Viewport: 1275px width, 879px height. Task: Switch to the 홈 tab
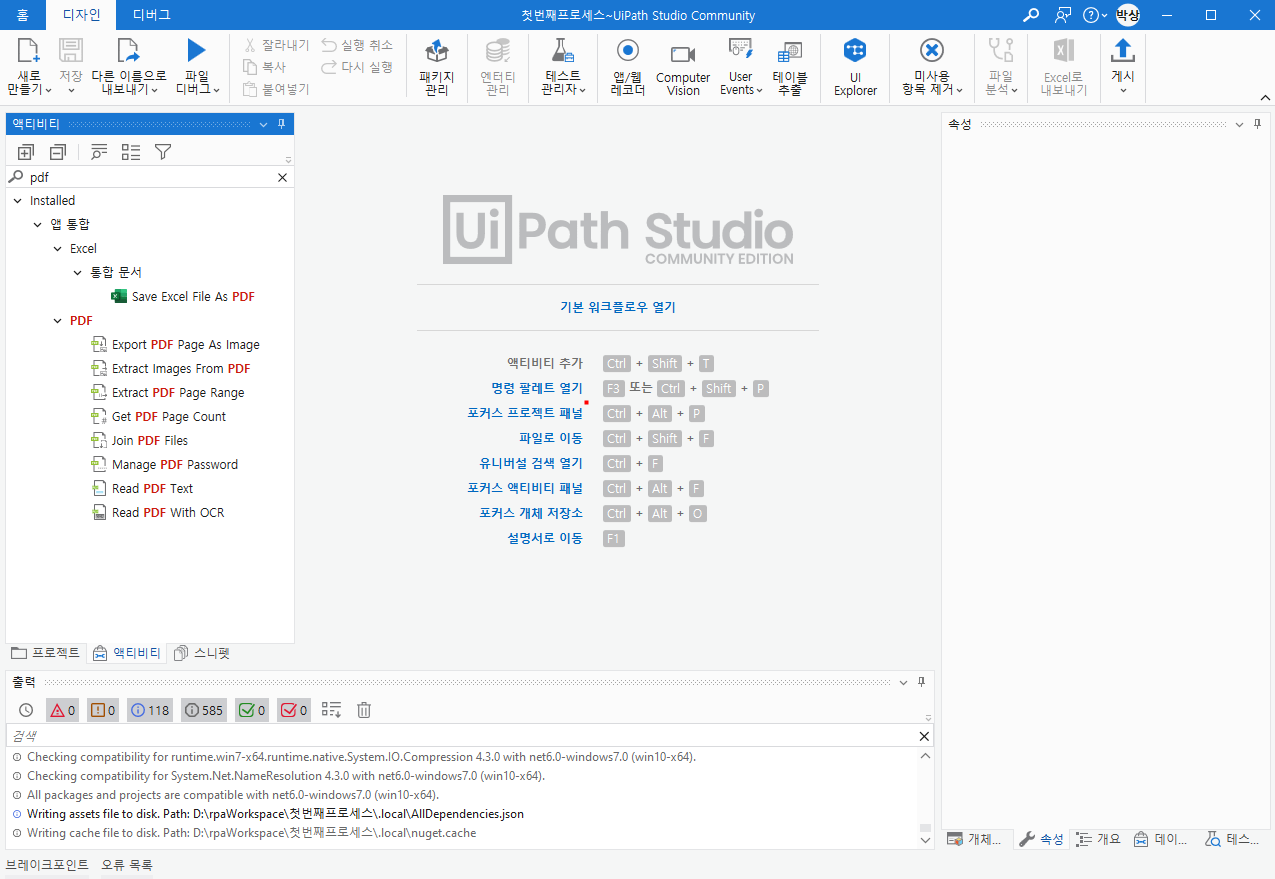tap(23, 15)
